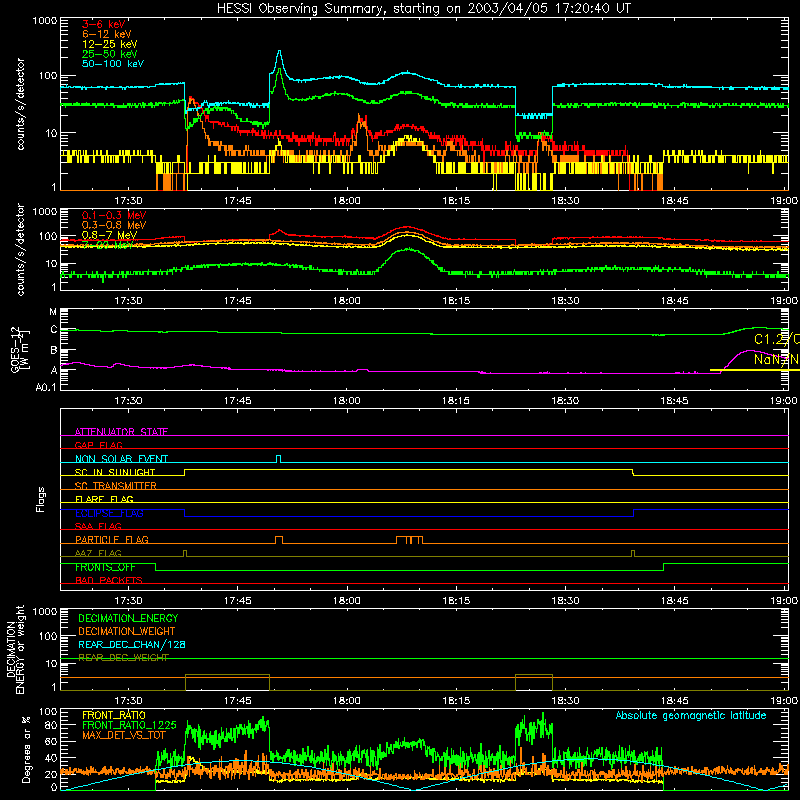This screenshot has height=800, width=800.
Task: Click the A0.1 tick label on GOES axis
Action: pyautogui.click(x=46, y=388)
